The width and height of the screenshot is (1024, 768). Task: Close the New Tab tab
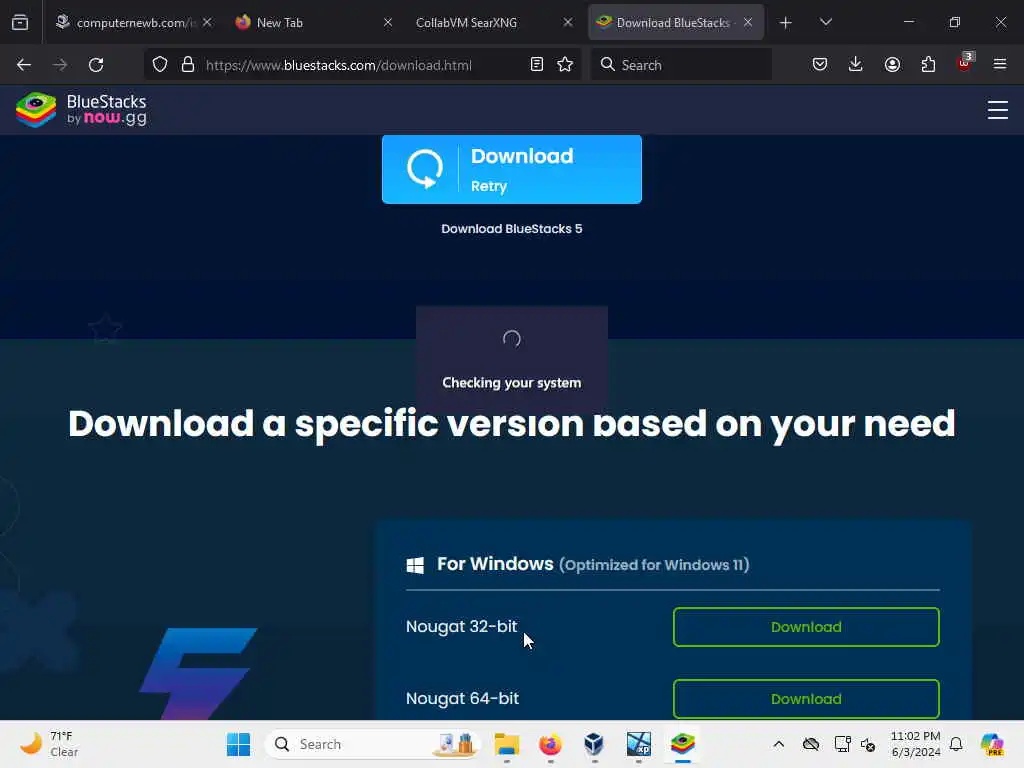point(387,22)
